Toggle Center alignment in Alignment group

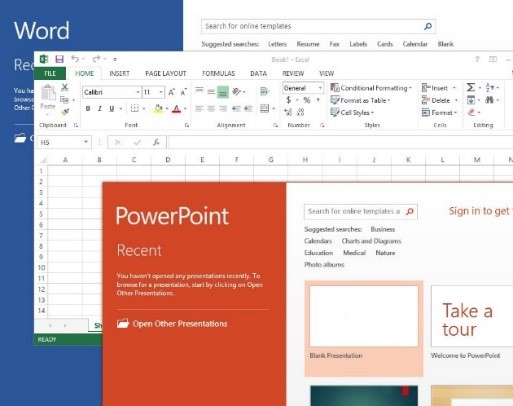[211, 109]
